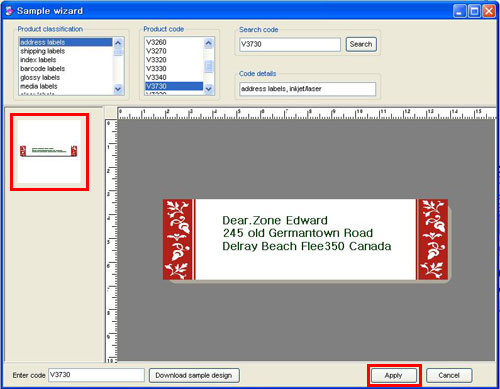Screen dimensions: 500x389
Task: Select product code V3340
Action: [x=156, y=77]
